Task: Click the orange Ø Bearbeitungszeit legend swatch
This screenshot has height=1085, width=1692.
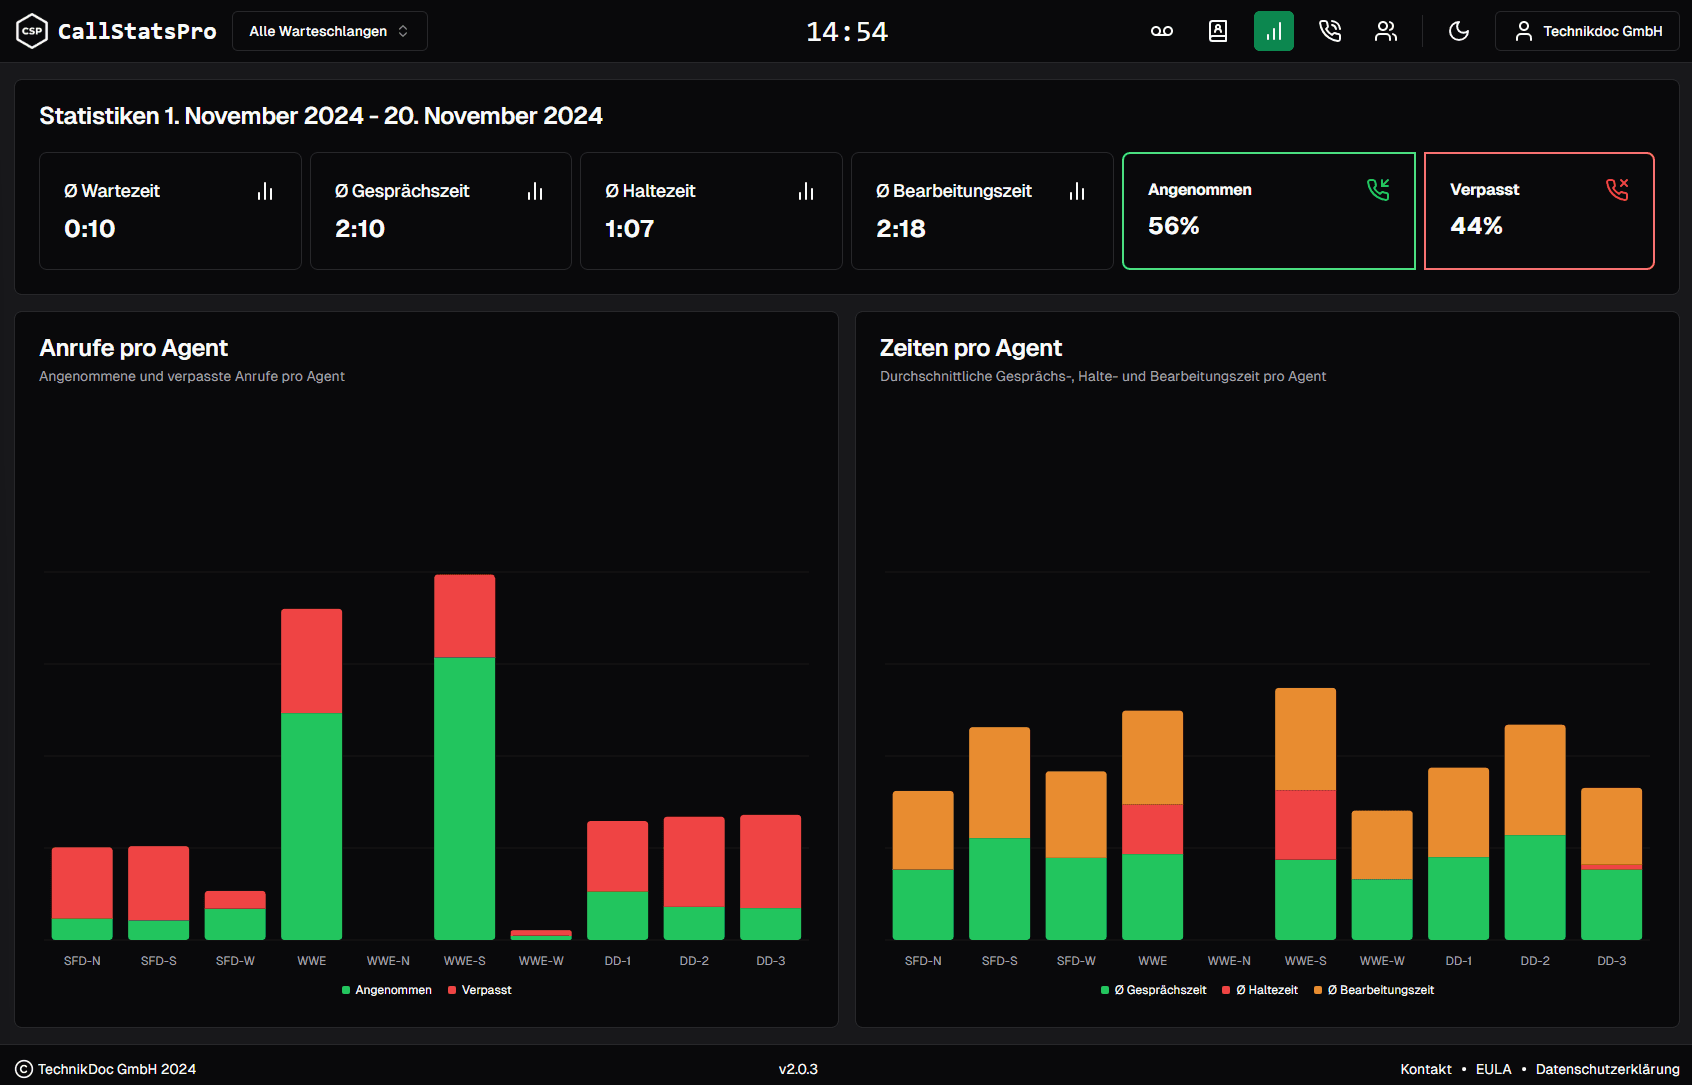Action: click(1318, 990)
